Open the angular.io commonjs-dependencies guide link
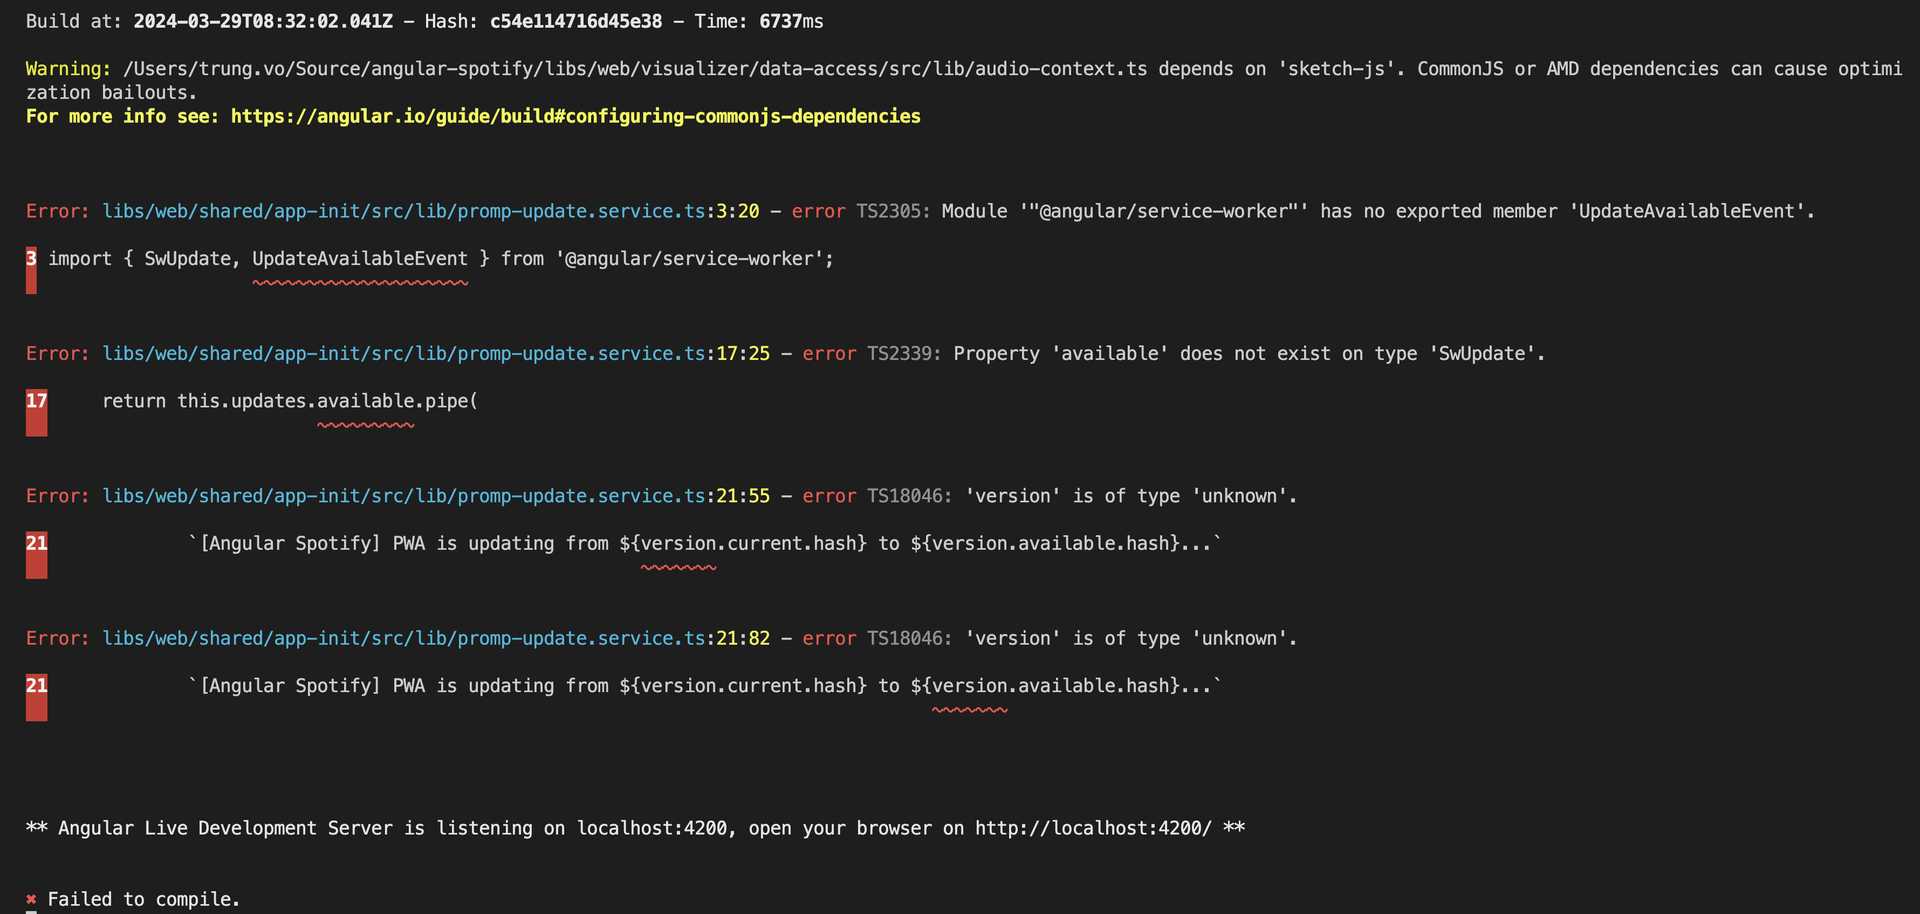This screenshot has height=914, width=1920. [x=575, y=116]
